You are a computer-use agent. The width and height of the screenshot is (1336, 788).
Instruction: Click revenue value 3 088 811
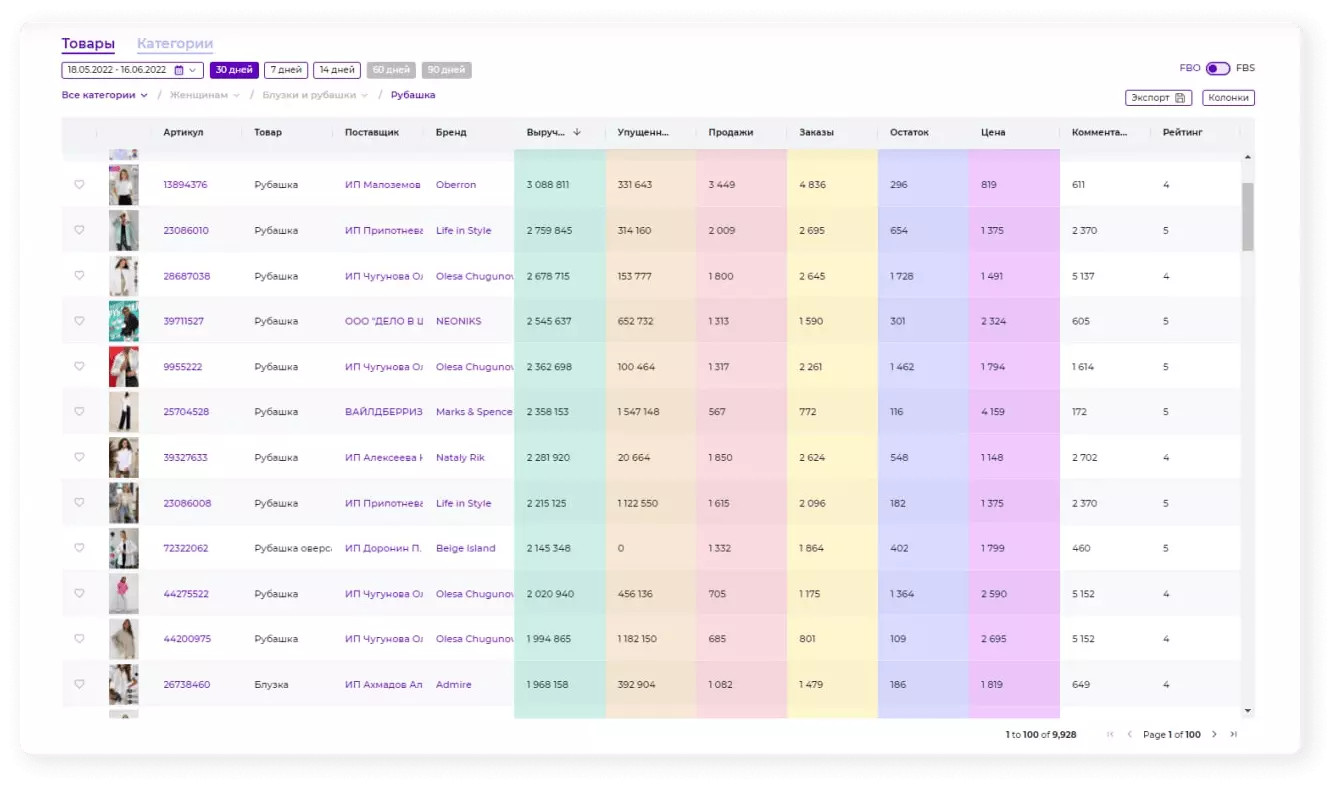(548, 185)
